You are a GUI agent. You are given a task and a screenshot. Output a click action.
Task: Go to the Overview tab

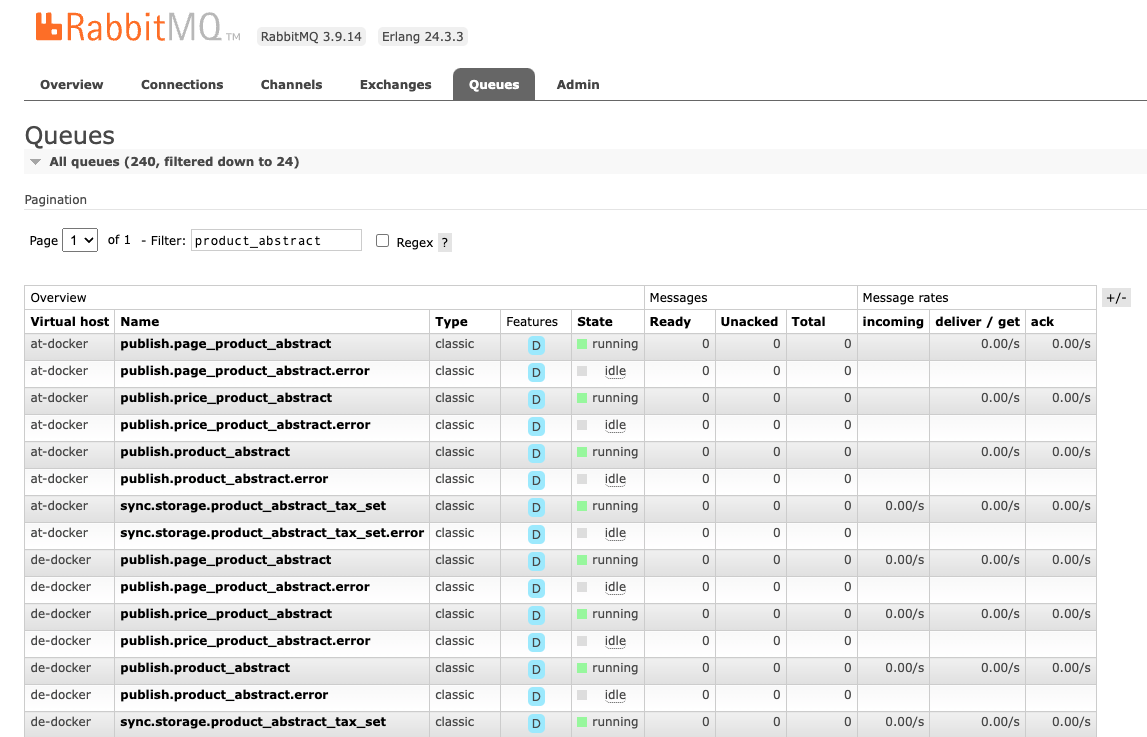(72, 85)
